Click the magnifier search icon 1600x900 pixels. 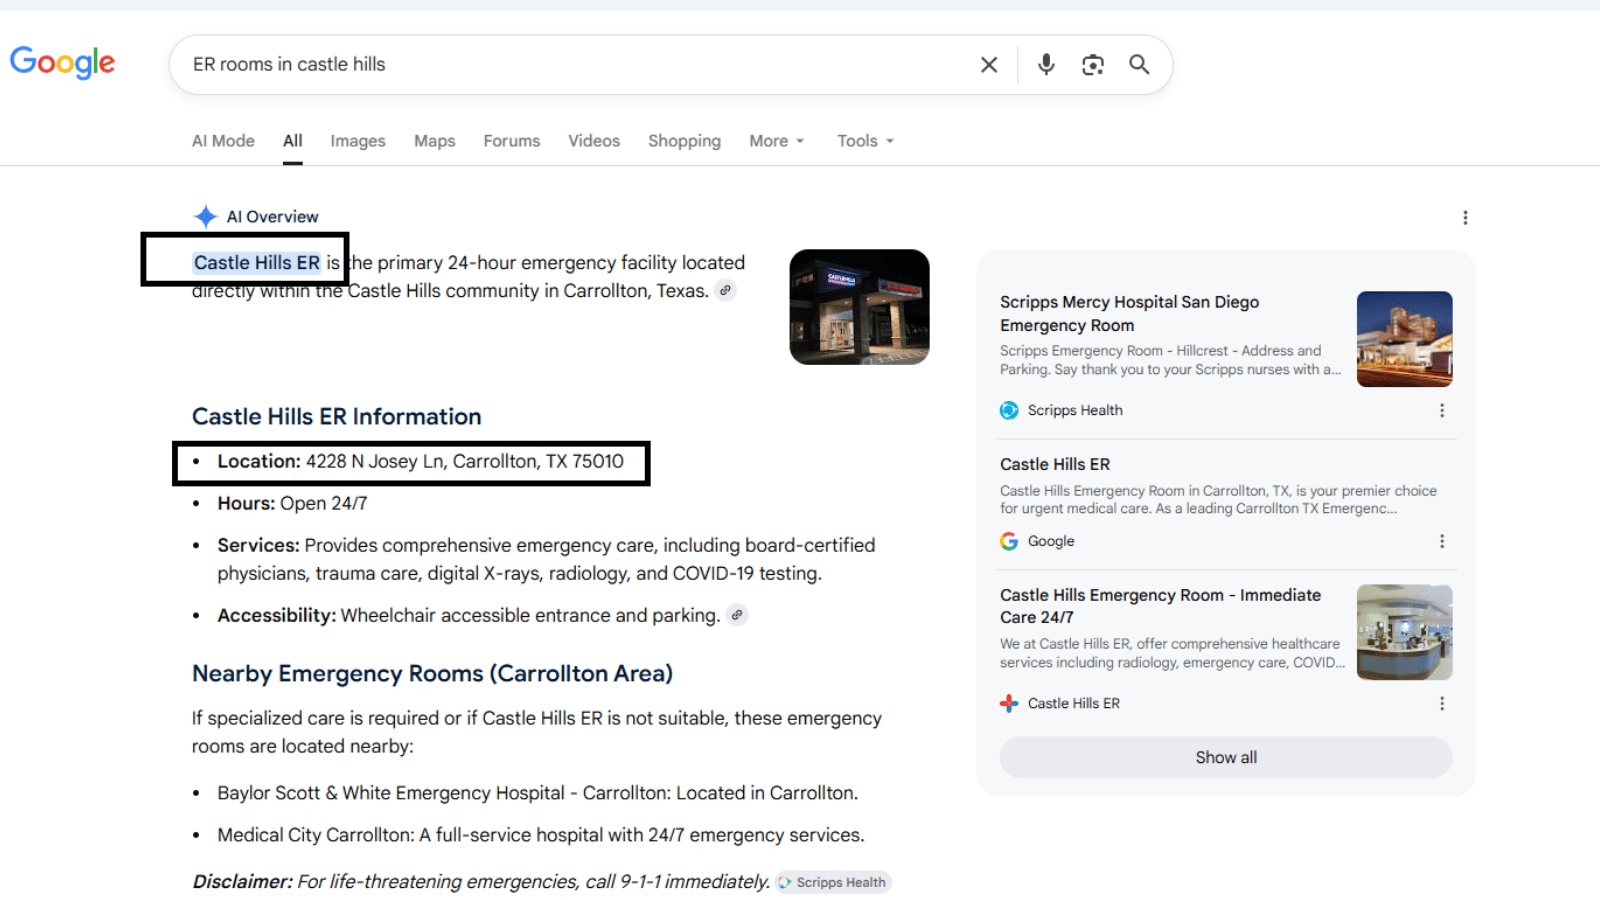coord(1139,65)
